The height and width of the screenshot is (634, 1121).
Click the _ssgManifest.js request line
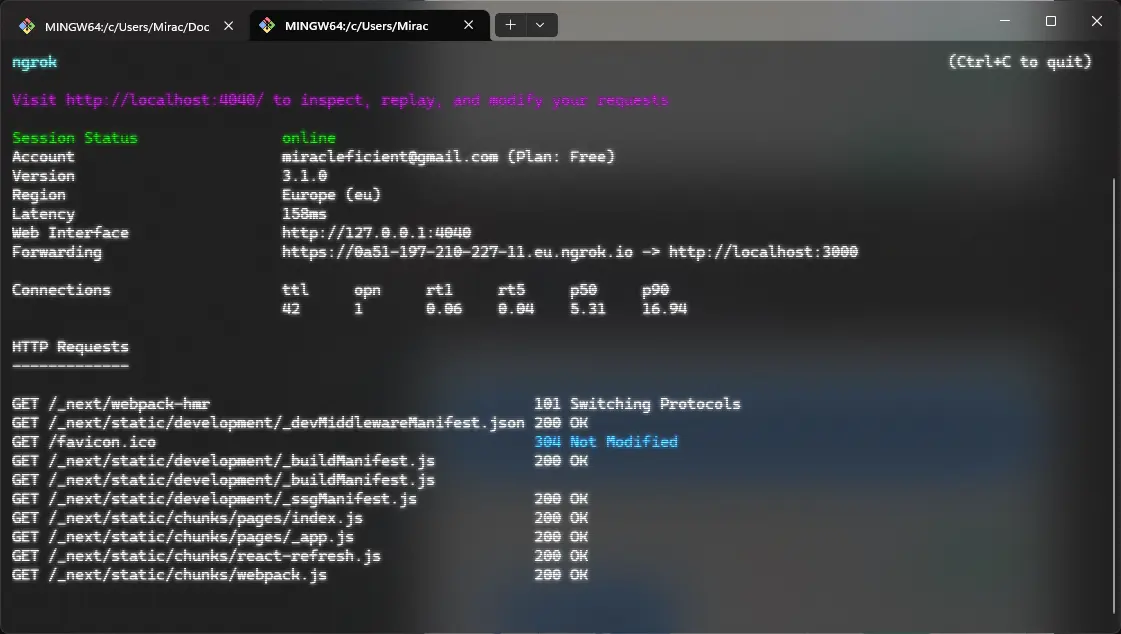(x=214, y=499)
